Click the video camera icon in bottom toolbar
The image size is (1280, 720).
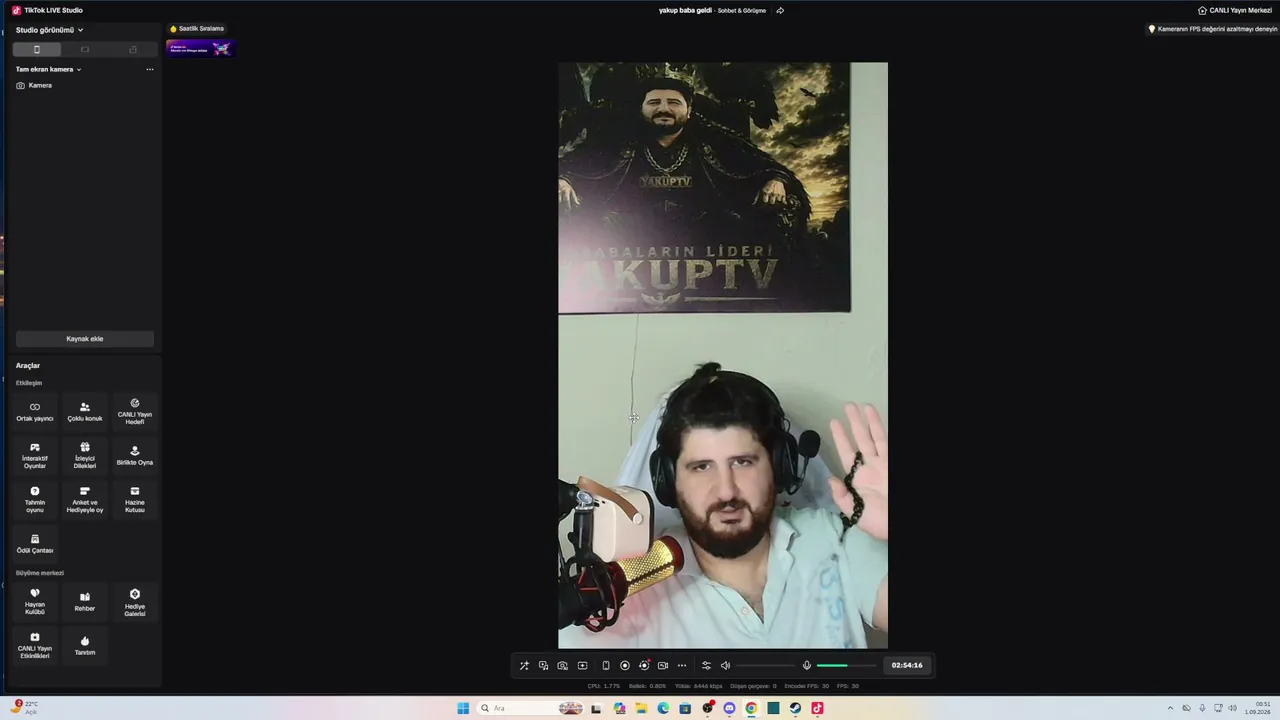pos(662,665)
